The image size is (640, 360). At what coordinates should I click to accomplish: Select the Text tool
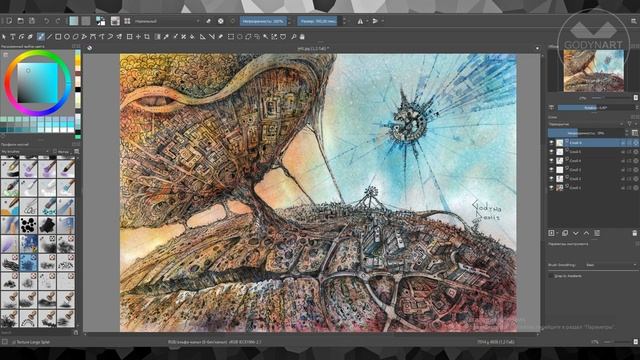pos(13,37)
